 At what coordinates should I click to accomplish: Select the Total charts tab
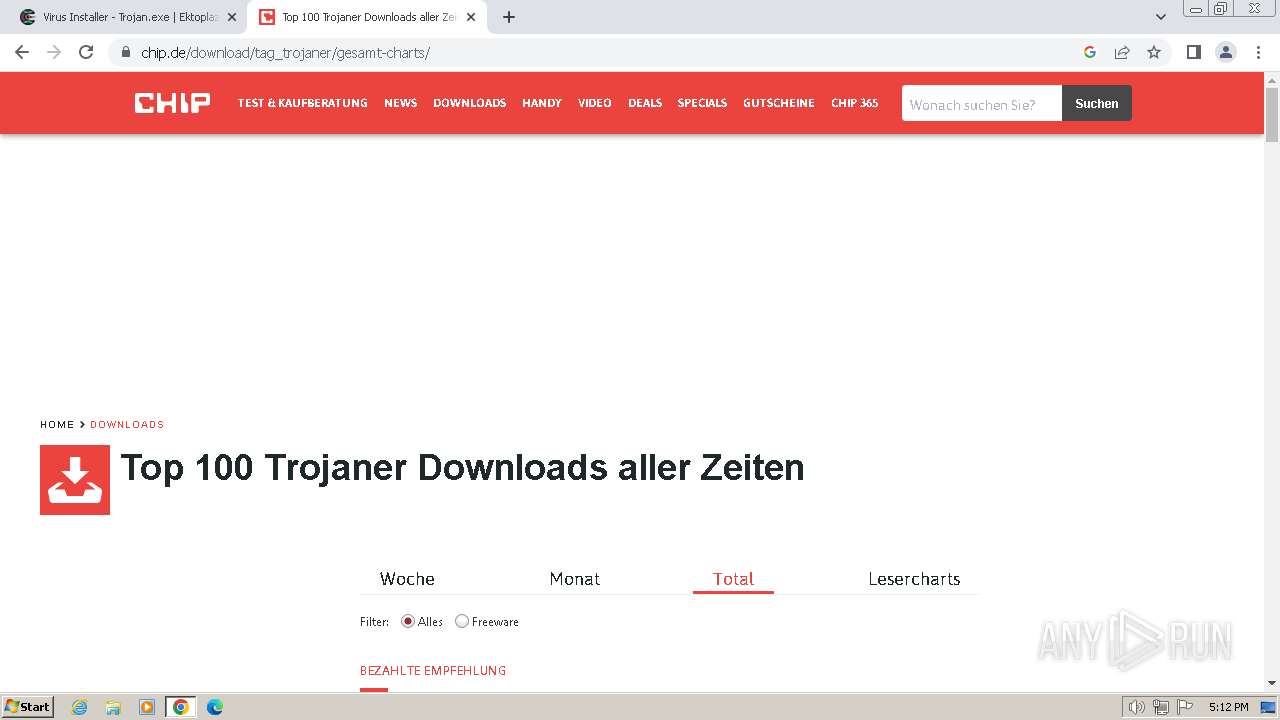(x=733, y=579)
